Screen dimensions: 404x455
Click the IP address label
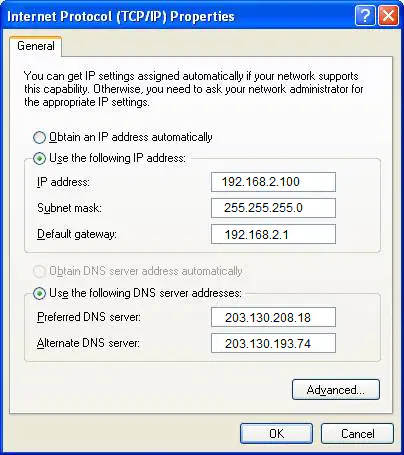click(x=63, y=182)
